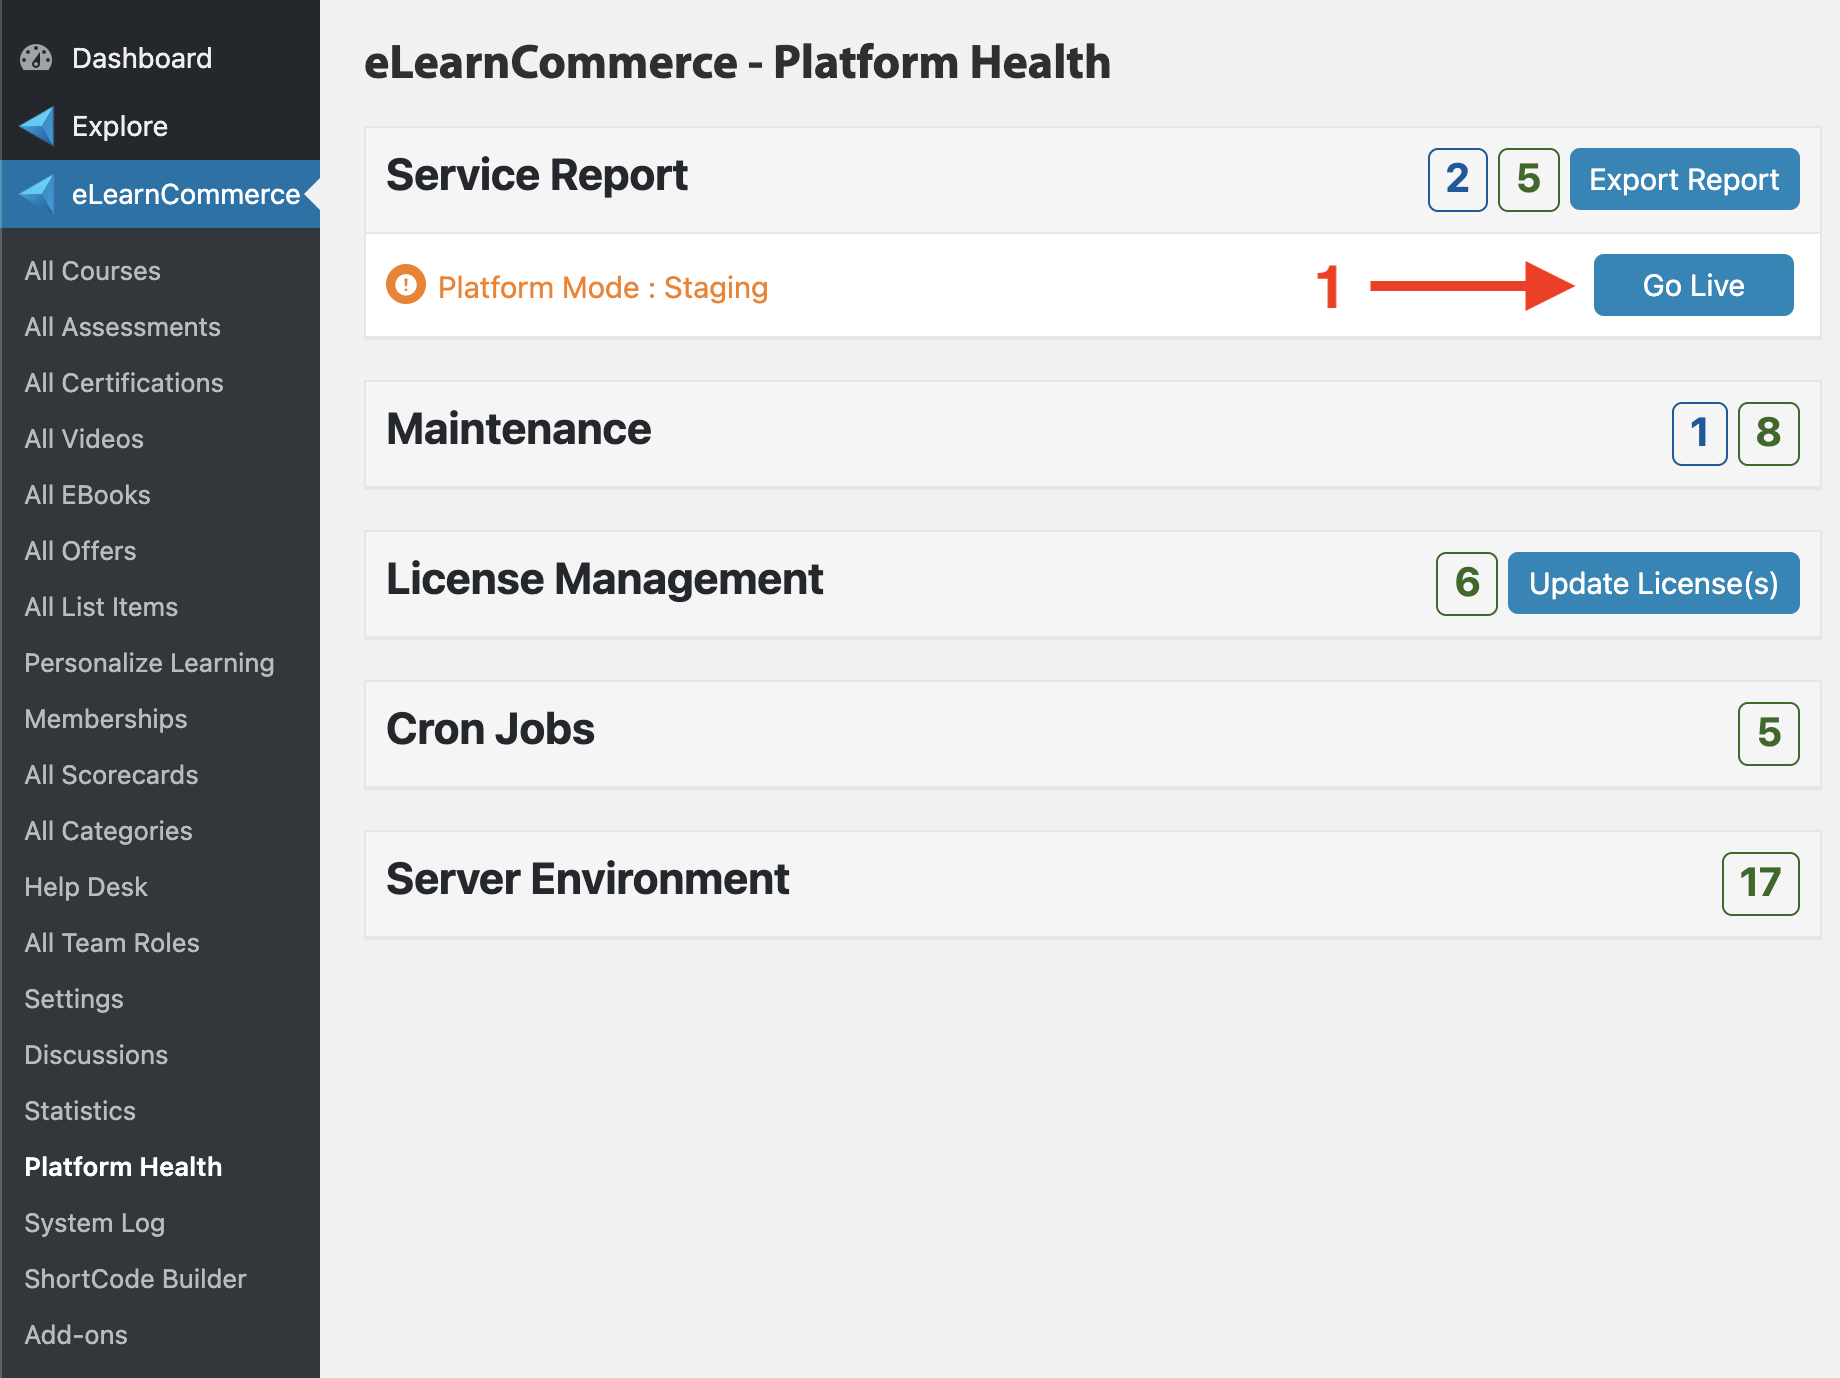This screenshot has height=1378, width=1840.
Task: Click the eLearnCommerce paper-plane icon
Action: point(37,194)
